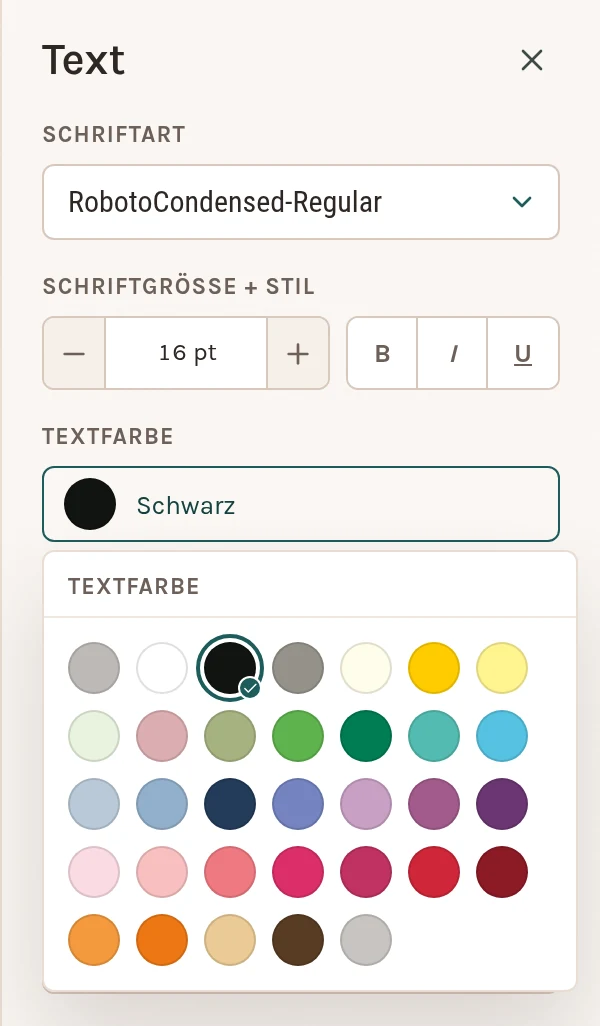
Task: Pick the teal turquoise color swatch
Action: [x=434, y=735]
